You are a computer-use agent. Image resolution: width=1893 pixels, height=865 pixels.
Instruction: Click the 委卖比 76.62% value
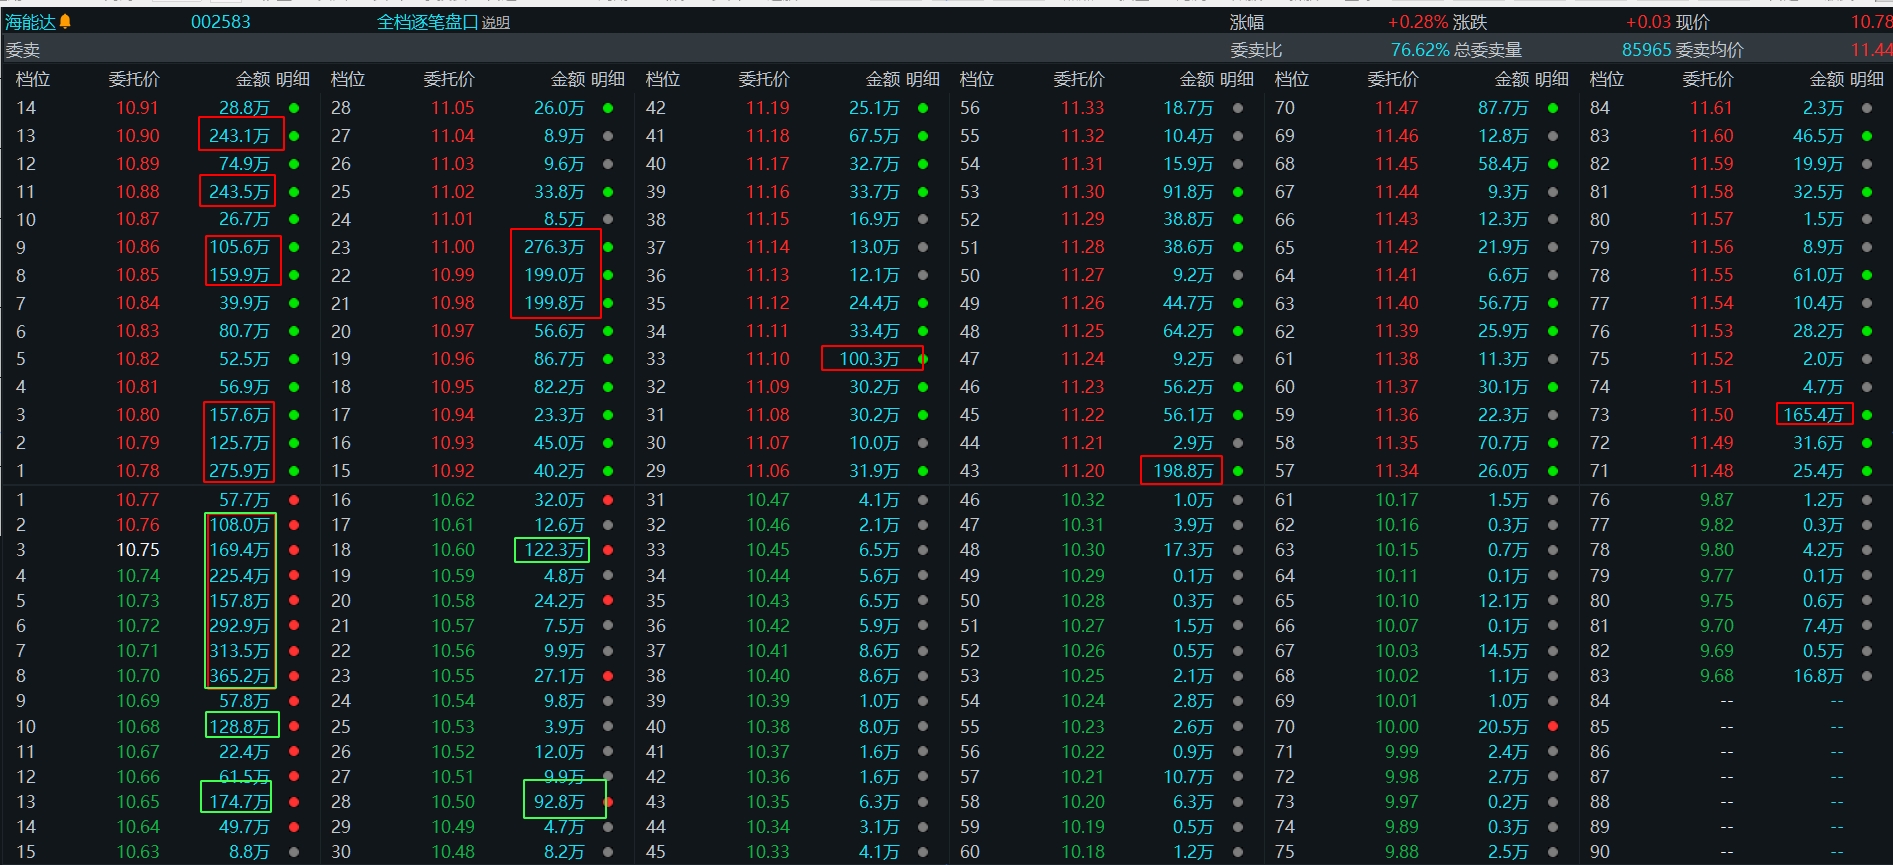click(x=1420, y=50)
